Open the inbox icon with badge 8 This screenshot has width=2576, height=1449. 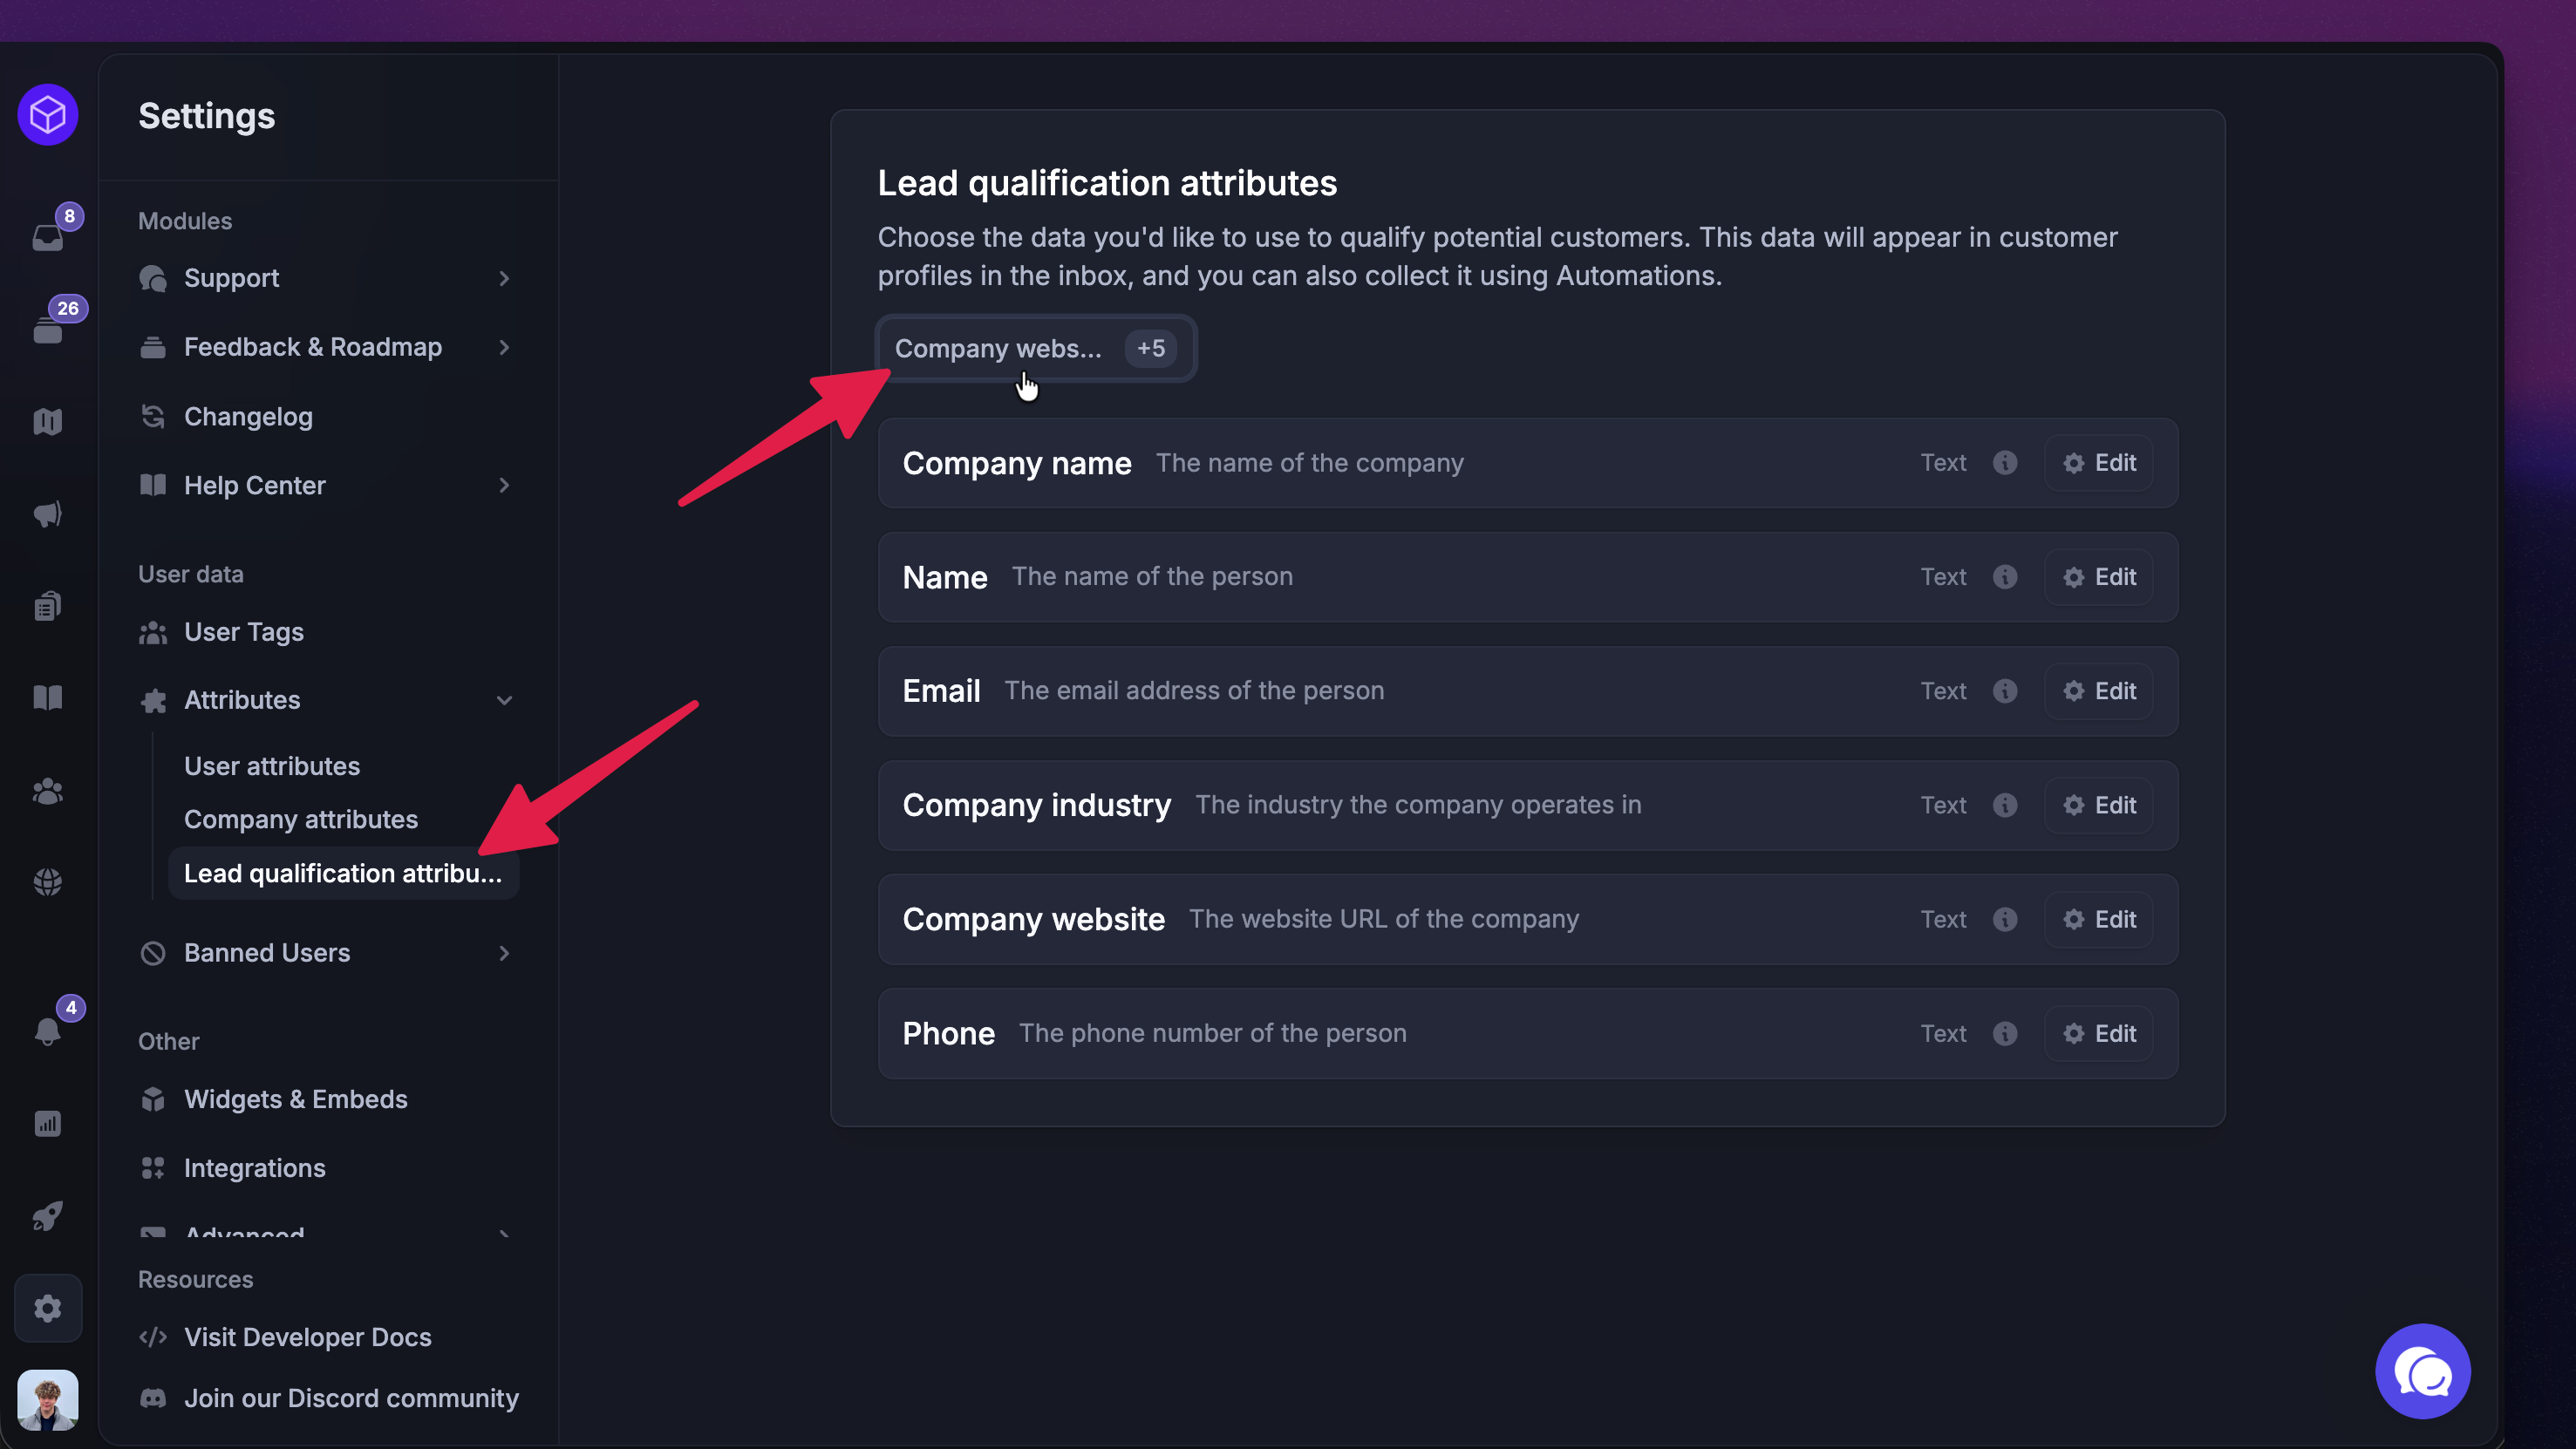[47, 237]
